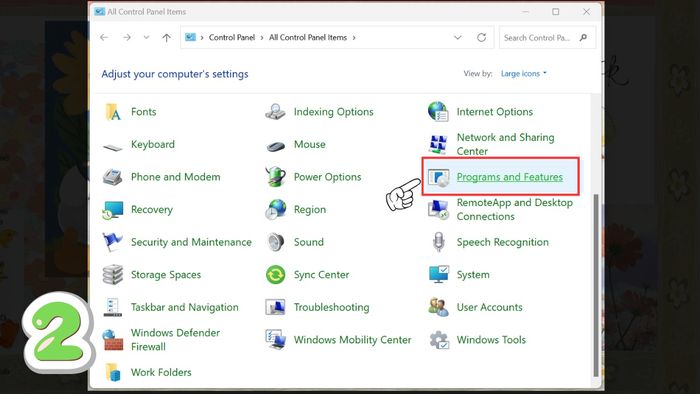Go back with the back arrow
Screen dimensions: 700x394
point(104,37)
